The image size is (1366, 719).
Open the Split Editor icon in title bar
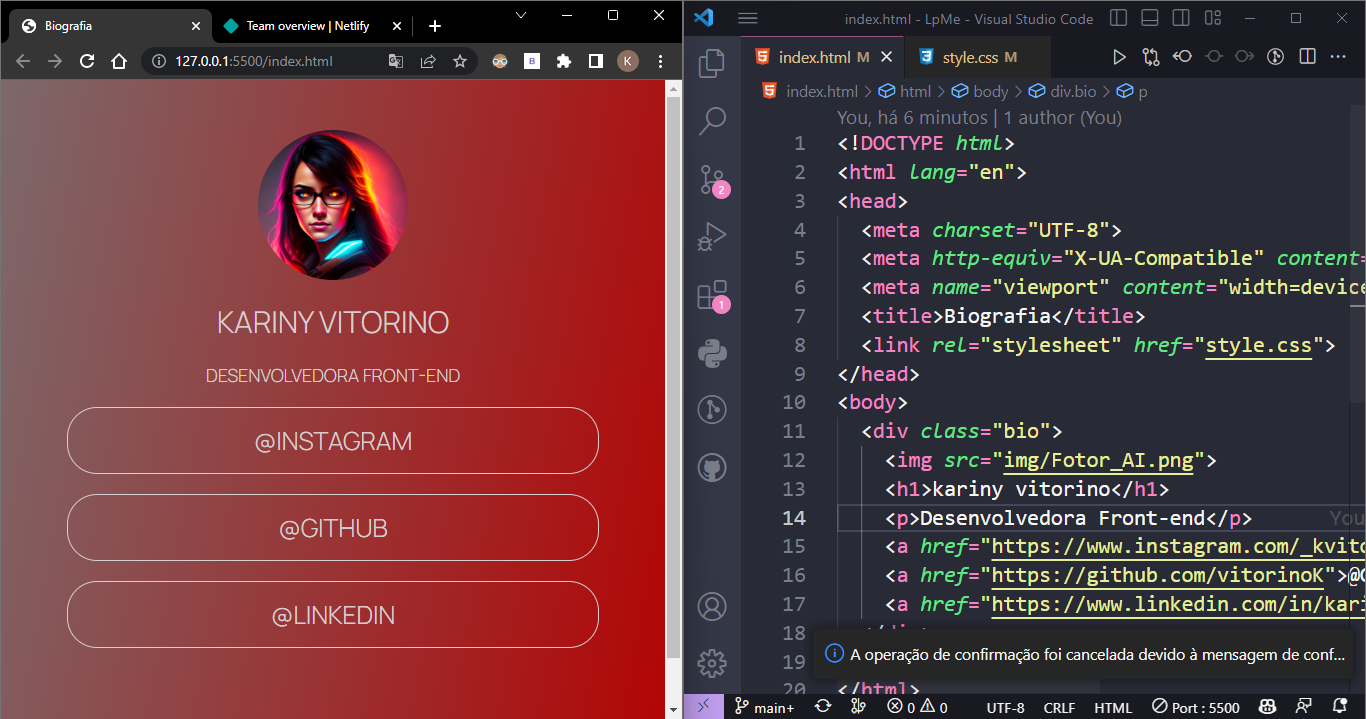pos(1307,57)
